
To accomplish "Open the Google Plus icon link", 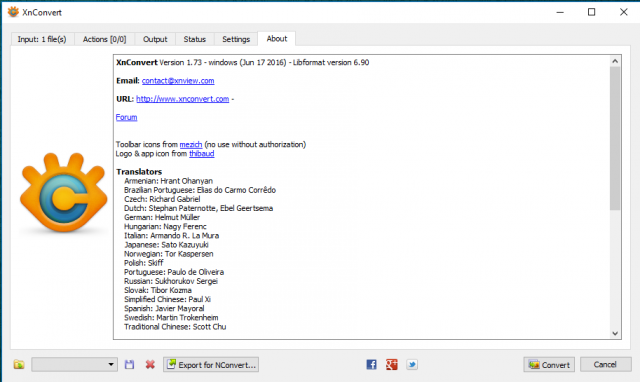I will [391, 364].
